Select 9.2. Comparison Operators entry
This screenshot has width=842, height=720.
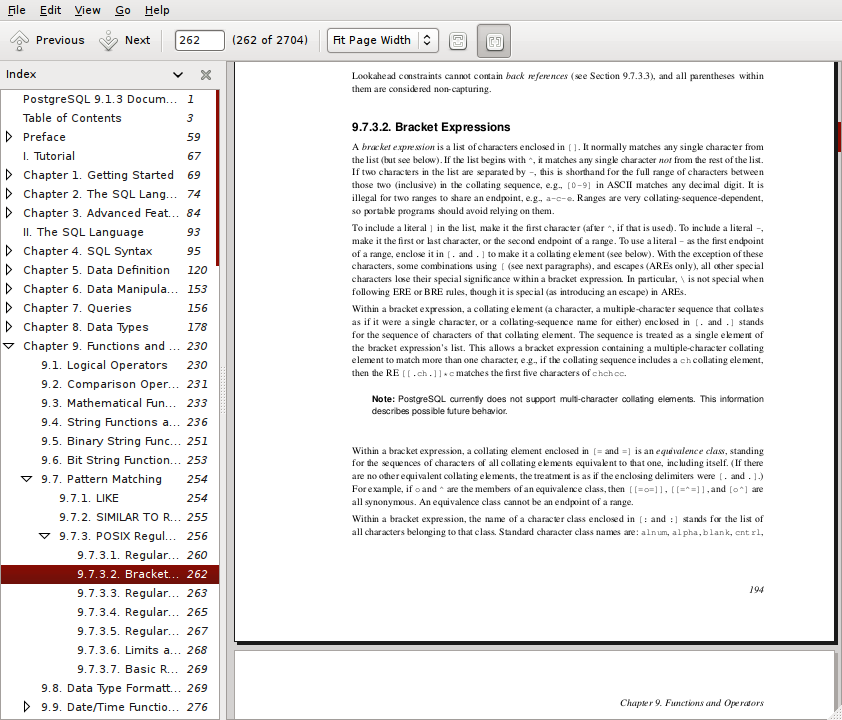point(110,384)
